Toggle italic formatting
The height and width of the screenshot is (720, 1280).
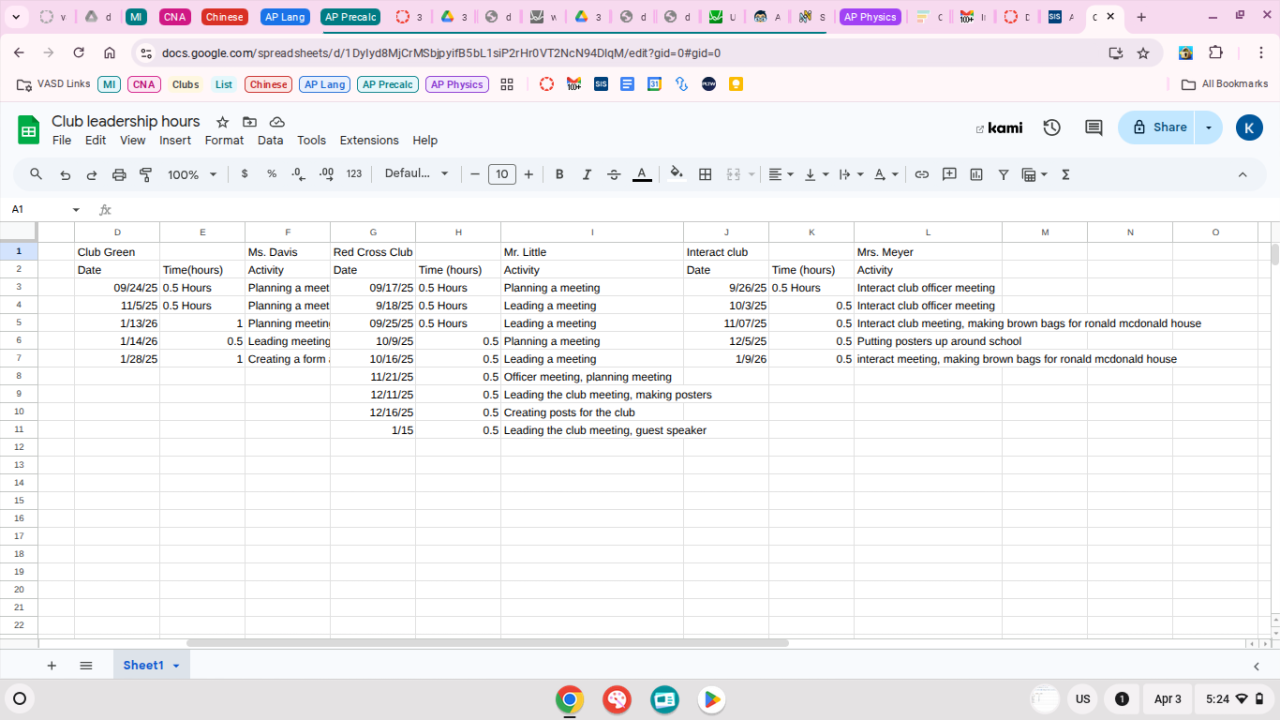[x=587, y=174]
